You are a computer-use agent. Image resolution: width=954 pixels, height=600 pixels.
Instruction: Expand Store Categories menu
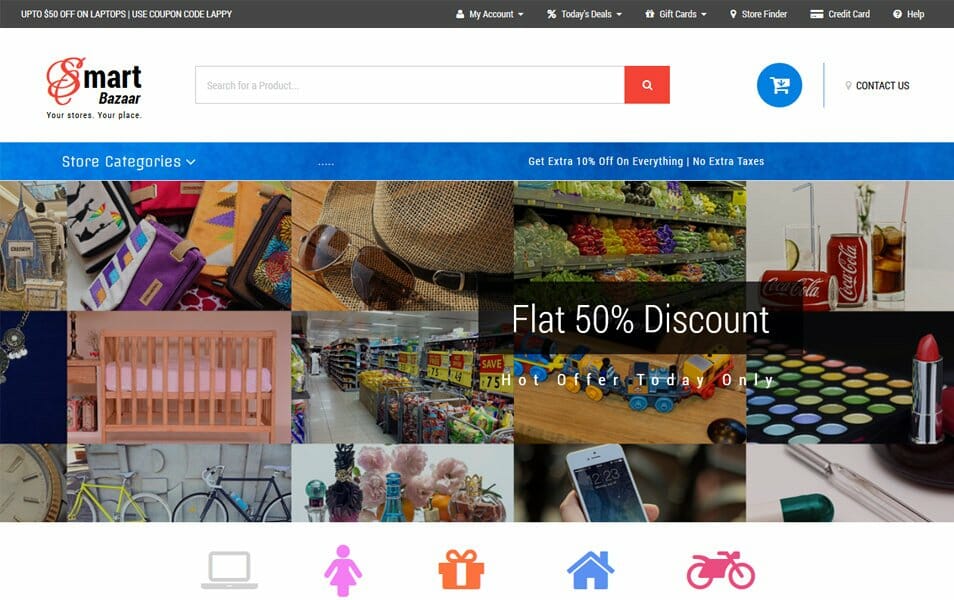tap(128, 161)
